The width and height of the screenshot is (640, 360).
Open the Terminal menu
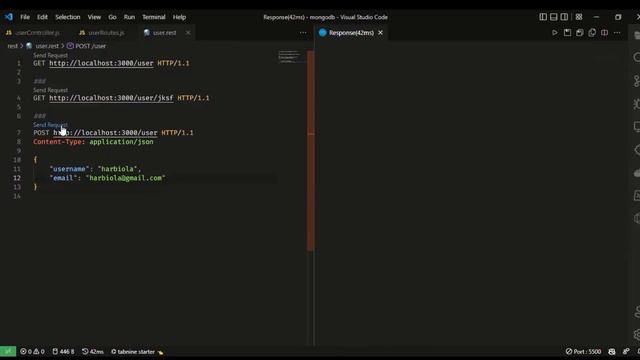pos(154,17)
